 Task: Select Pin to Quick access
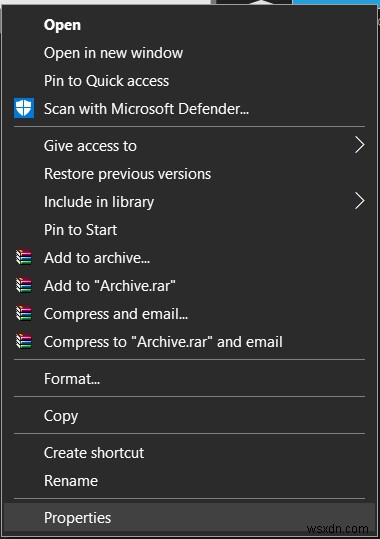[189, 81]
